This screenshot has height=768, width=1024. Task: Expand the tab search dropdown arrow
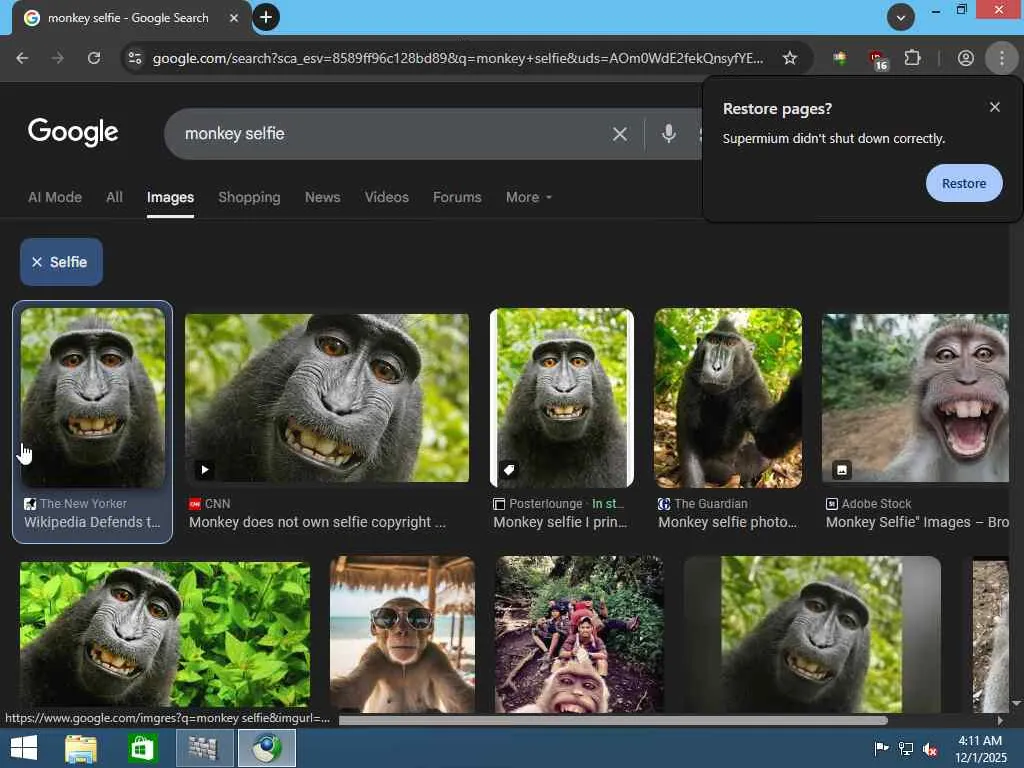click(x=901, y=18)
